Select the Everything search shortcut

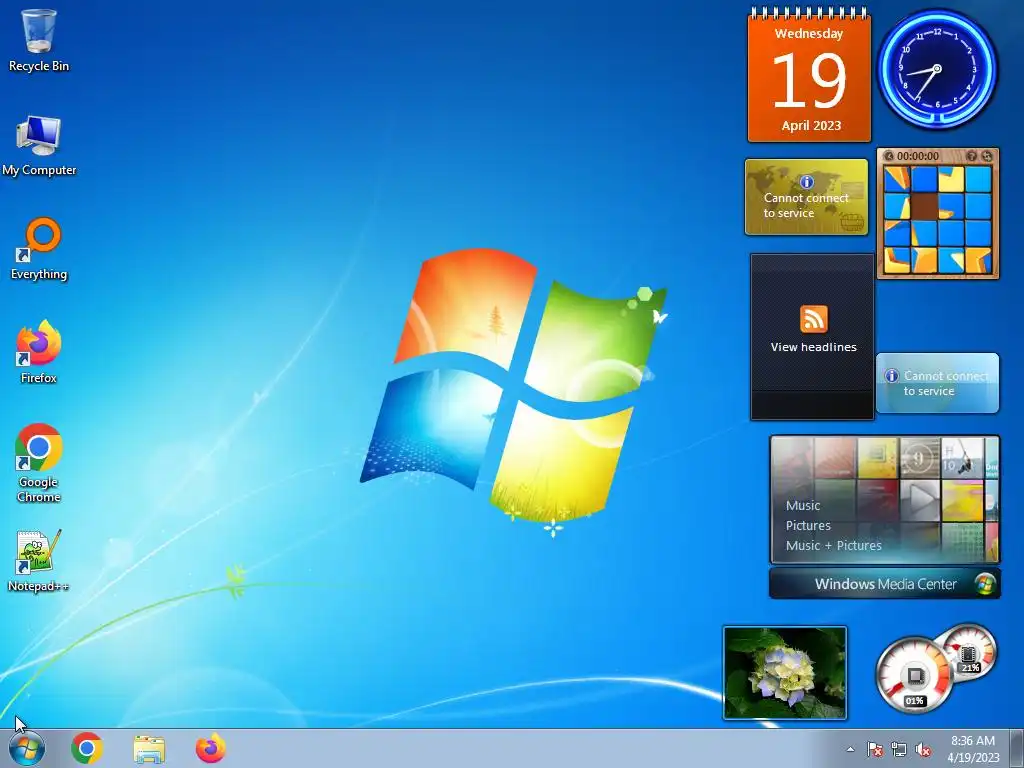[39, 249]
